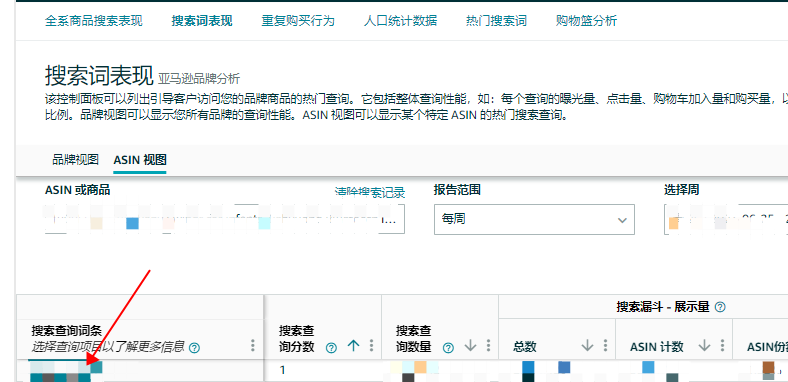Open column menu for 总数
The width and height of the screenshot is (788, 382).
(x=605, y=345)
